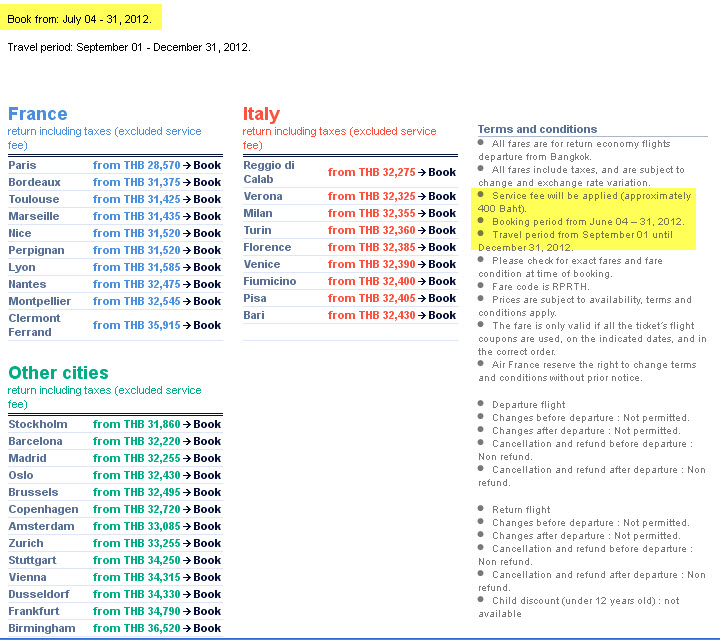Click the 'from THB 35,915' Clermont Ferrand price

tap(136, 325)
